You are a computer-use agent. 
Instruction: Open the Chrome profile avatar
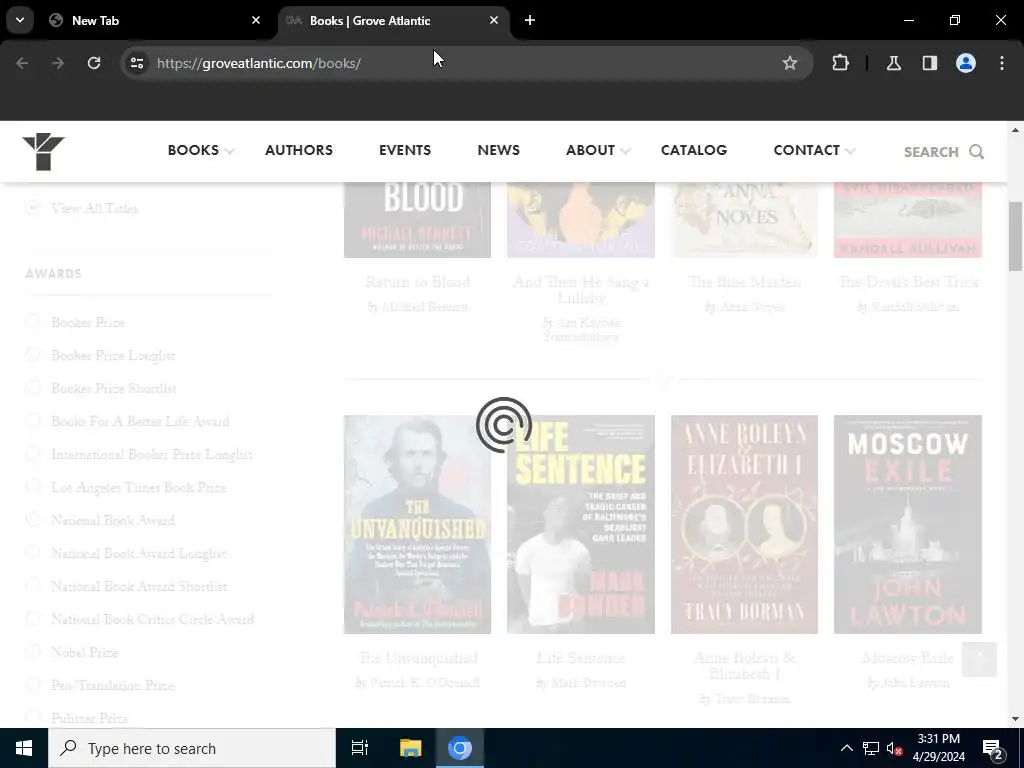[966, 63]
